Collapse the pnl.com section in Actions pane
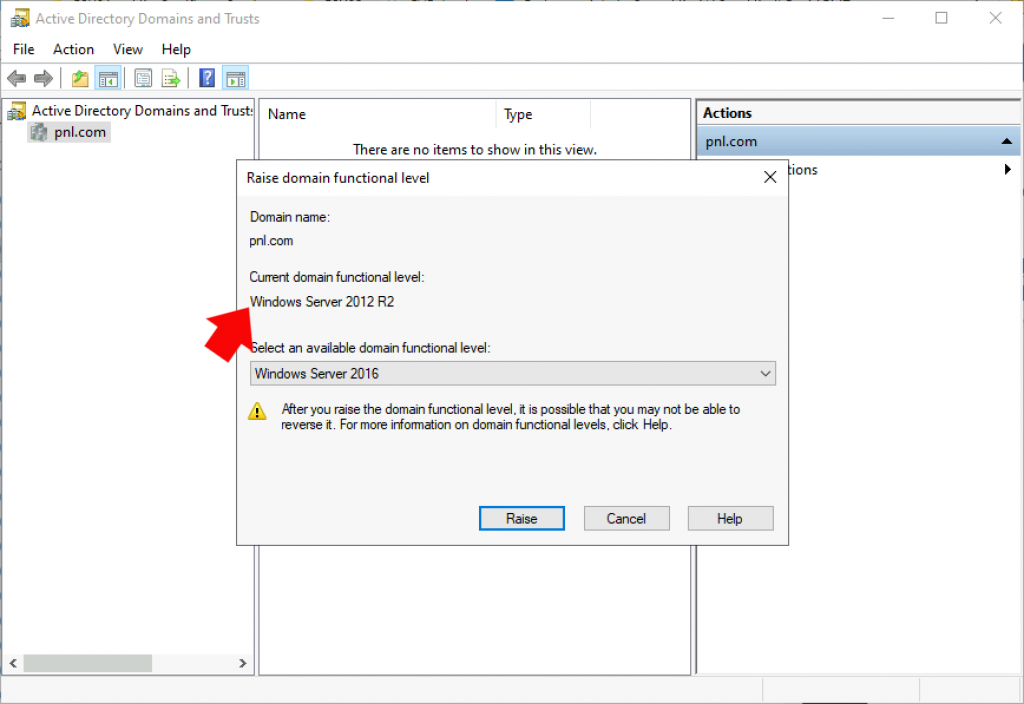Screen dimensions: 1024x704 1006,142
